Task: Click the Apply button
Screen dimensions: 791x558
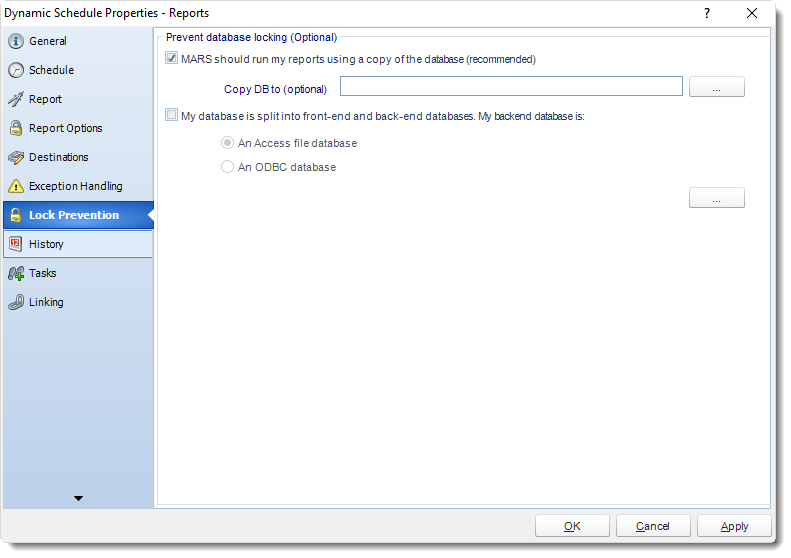Action: tap(734, 526)
